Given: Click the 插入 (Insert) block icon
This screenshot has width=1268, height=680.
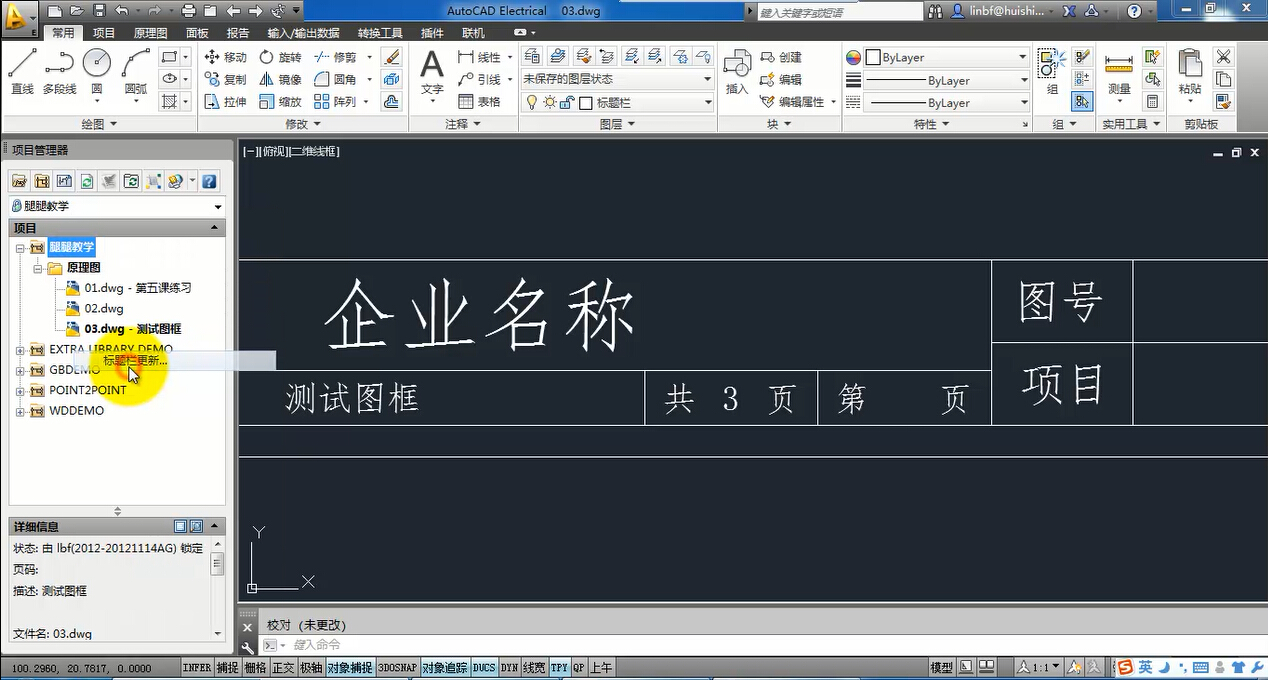Looking at the screenshot, I should [x=737, y=73].
